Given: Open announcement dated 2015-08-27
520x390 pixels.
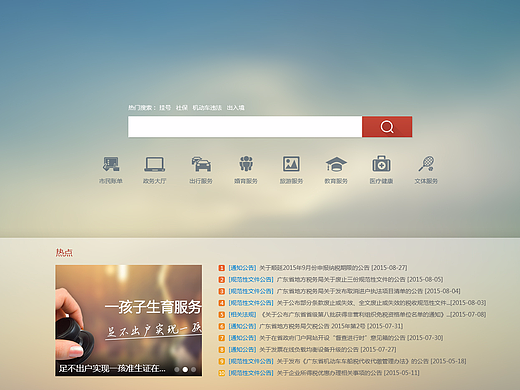Looking at the screenshot, I should tap(333, 268).
